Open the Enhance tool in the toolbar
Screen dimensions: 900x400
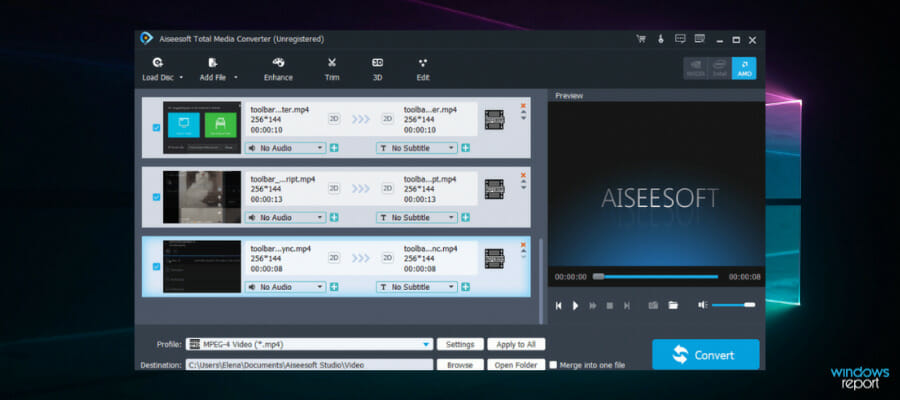coord(278,69)
